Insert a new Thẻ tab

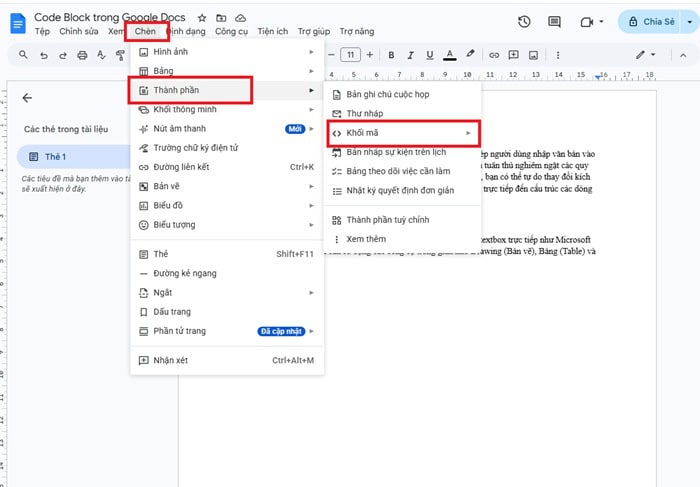point(227,254)
